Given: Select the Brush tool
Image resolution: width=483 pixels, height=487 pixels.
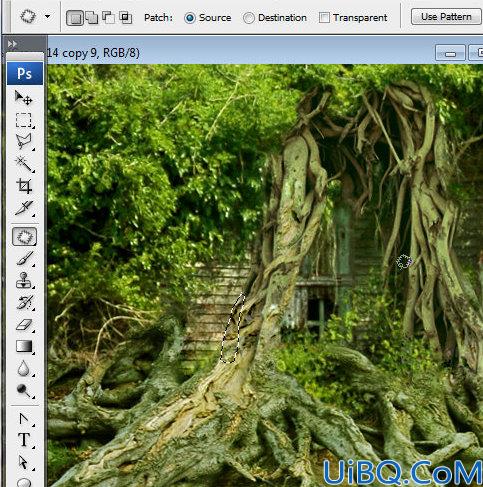Looking at the screenshot, I should [x=24, y=259].
